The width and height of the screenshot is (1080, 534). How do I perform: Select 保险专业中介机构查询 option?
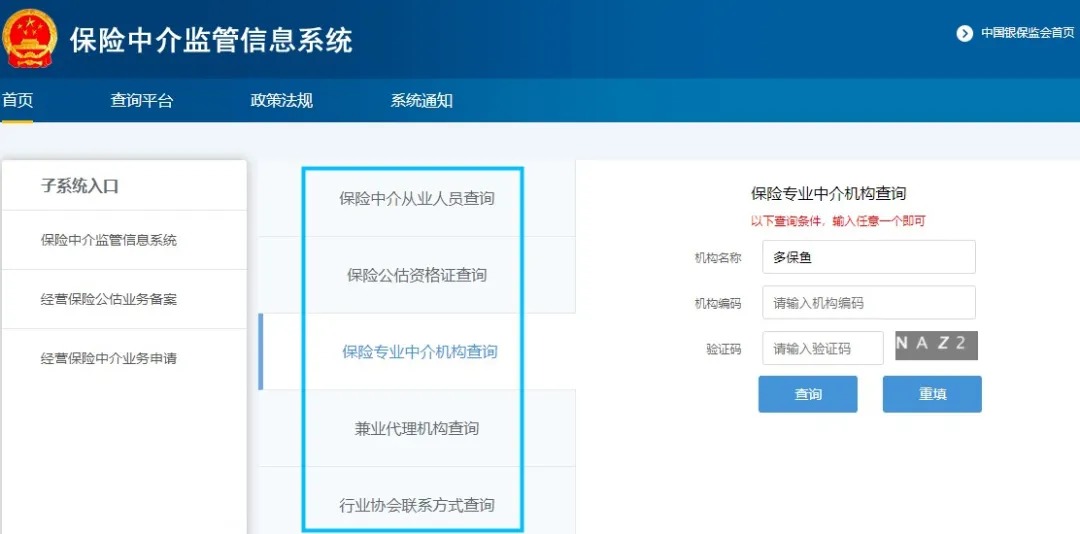pos(419,352)
